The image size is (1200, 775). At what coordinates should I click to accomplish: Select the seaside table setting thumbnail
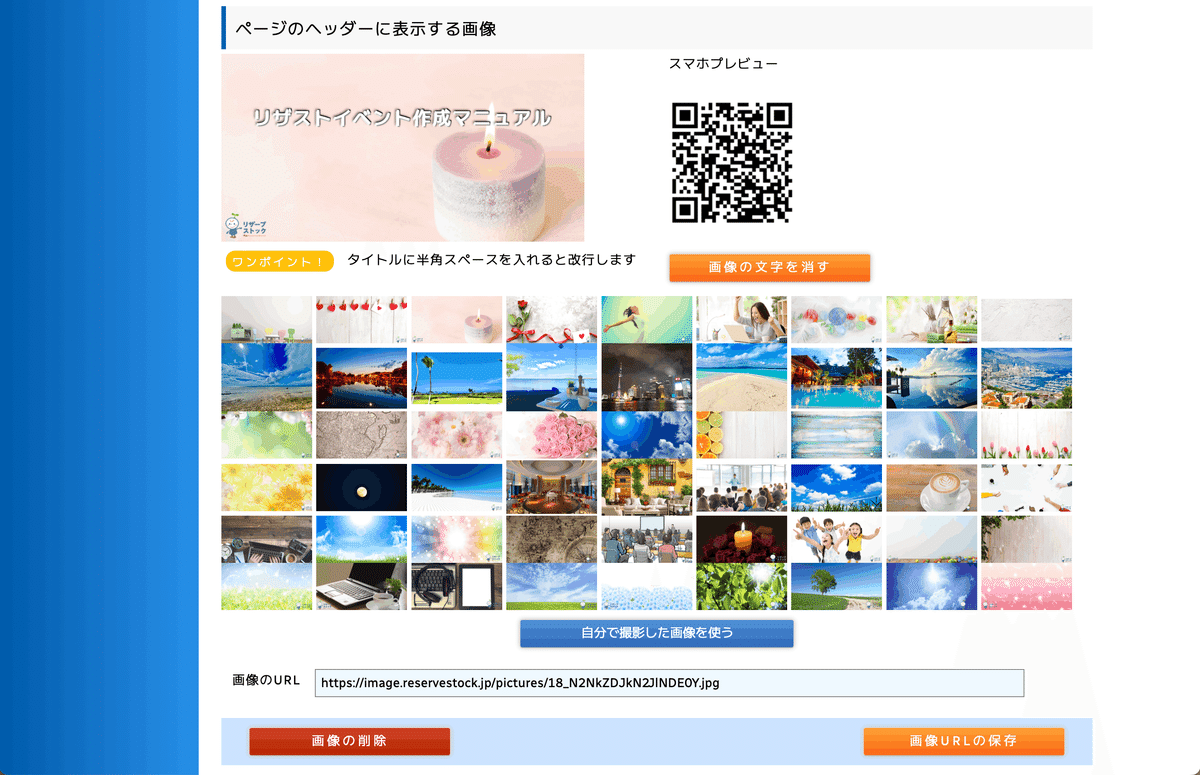click(551, 378)
